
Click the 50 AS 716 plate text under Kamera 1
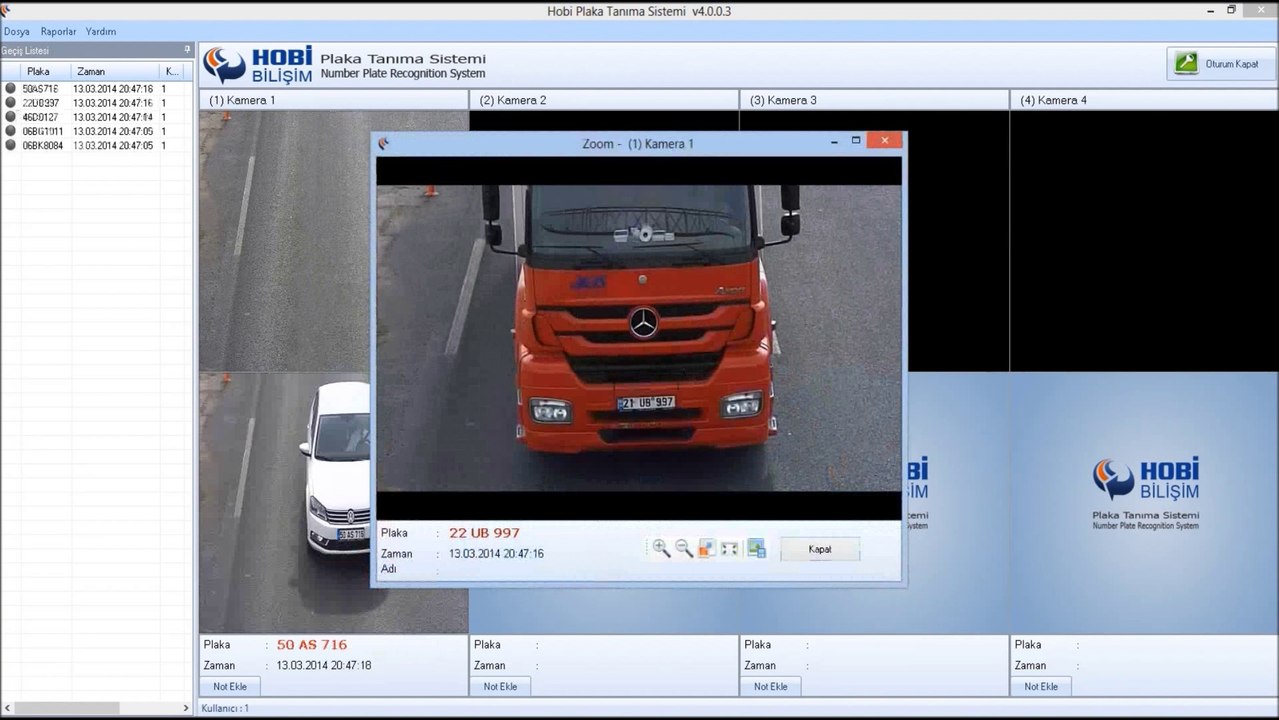pos(312,645)
